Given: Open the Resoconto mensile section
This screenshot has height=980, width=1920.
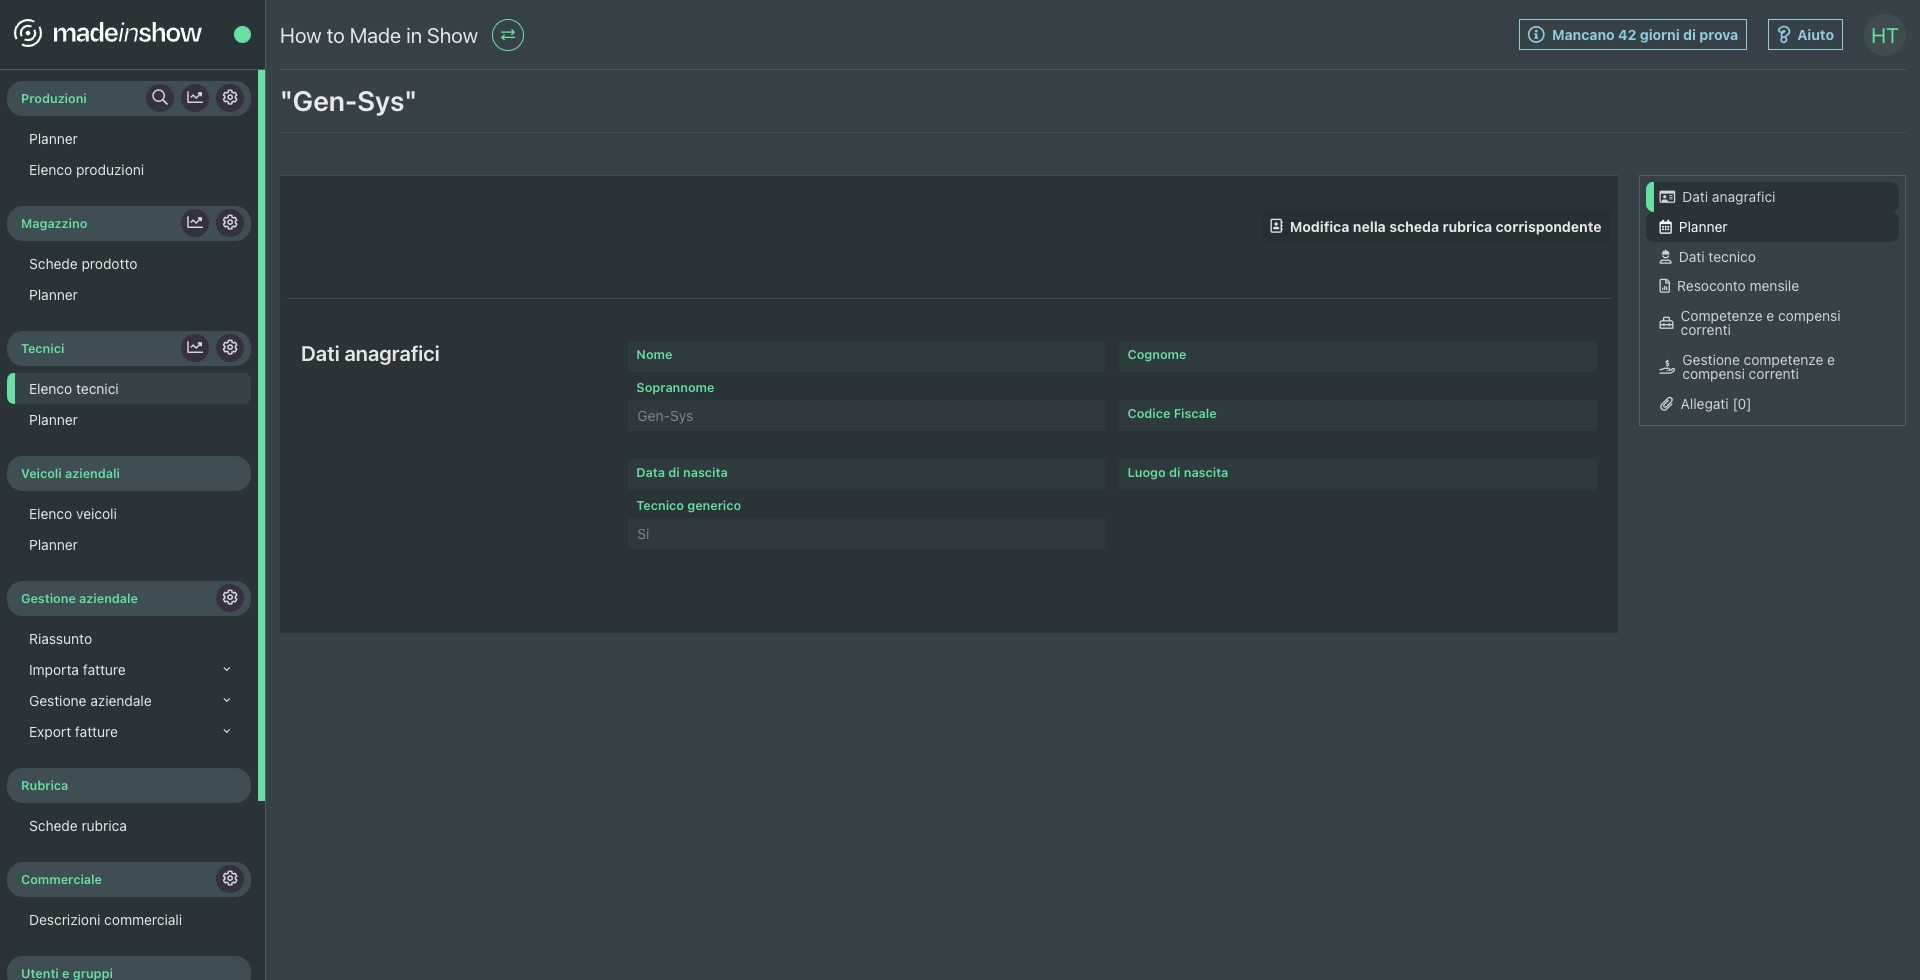Looking at the screenshot, I should [1737, 286].
